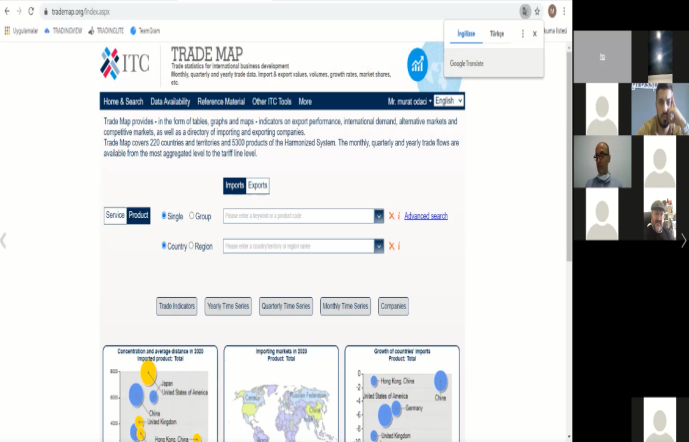This screenshot has height=442, width=689.
Task: Toggle to Service mode
Action: click(115, 215)
